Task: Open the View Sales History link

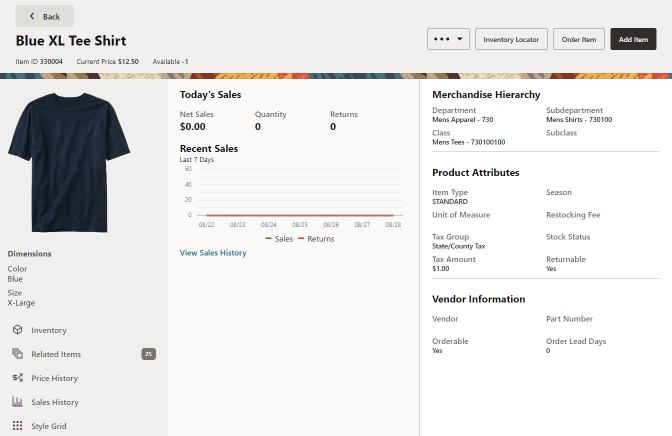Action: [x=213, y=253]
